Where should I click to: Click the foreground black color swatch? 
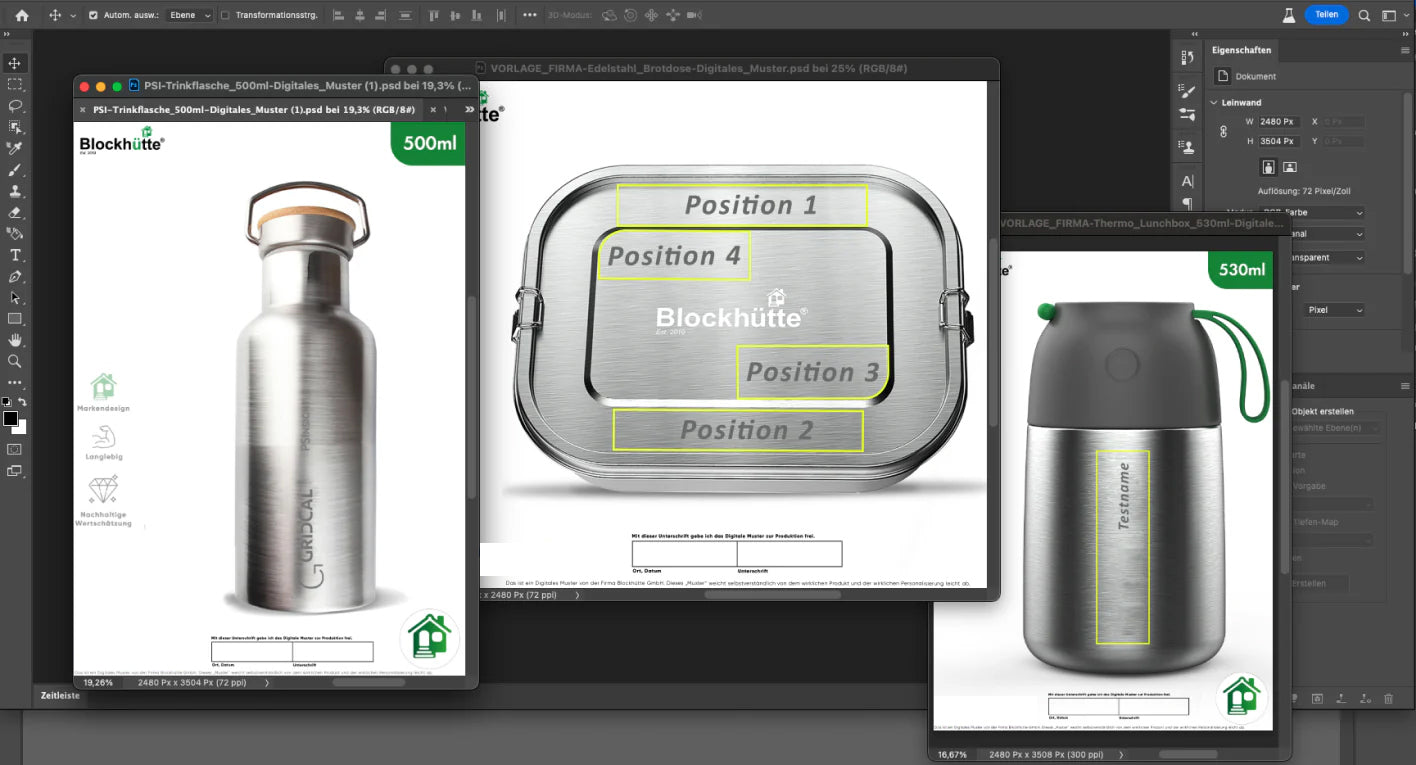pos(10,418)
